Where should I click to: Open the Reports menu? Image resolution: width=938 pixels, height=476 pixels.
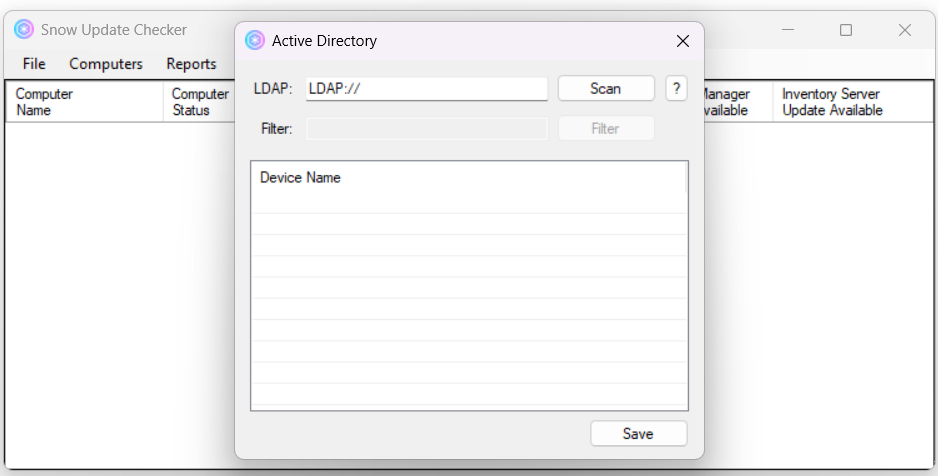[191, 64]
